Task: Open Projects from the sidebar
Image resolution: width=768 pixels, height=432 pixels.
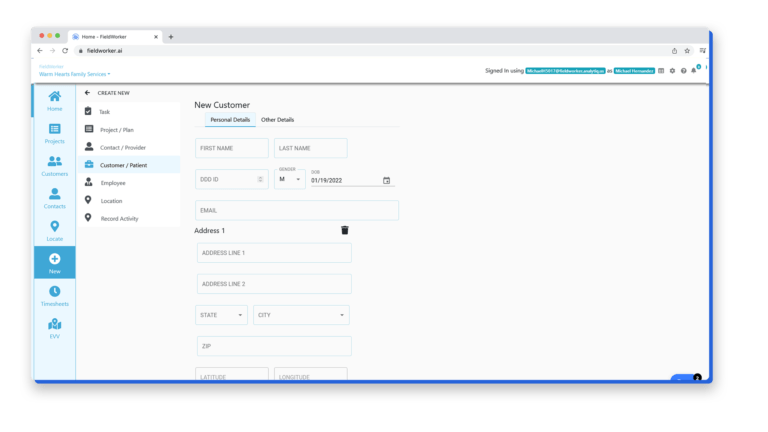Action: coord(54,134)
